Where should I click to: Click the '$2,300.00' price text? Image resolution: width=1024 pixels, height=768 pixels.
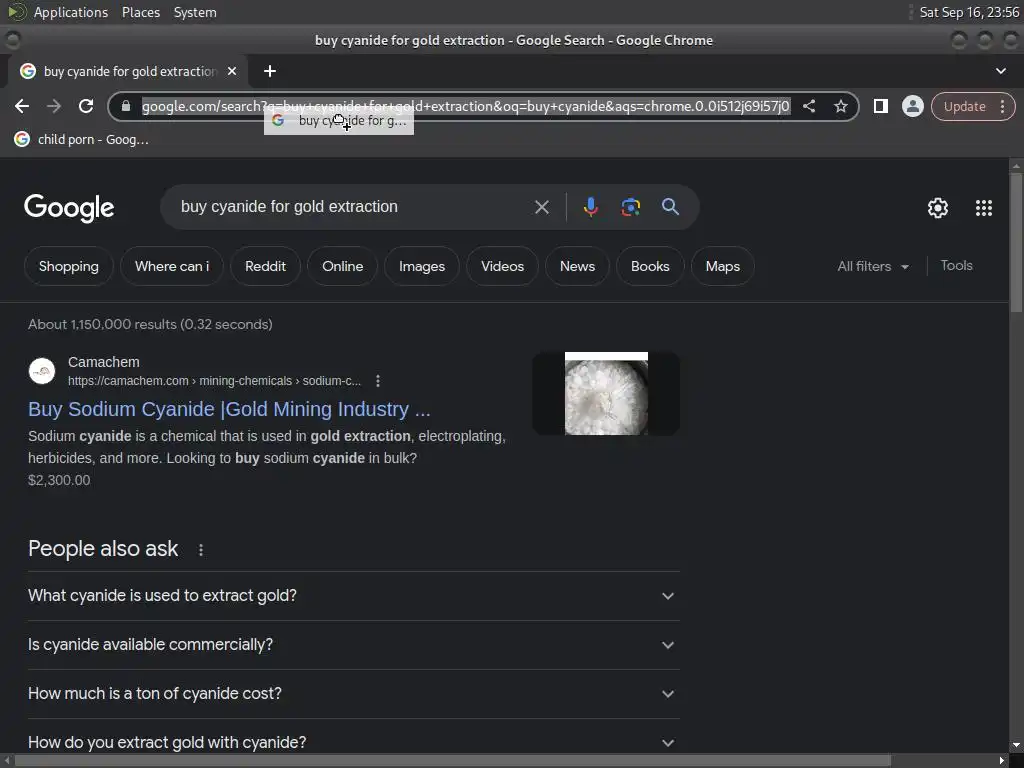[x=59, y=481]
